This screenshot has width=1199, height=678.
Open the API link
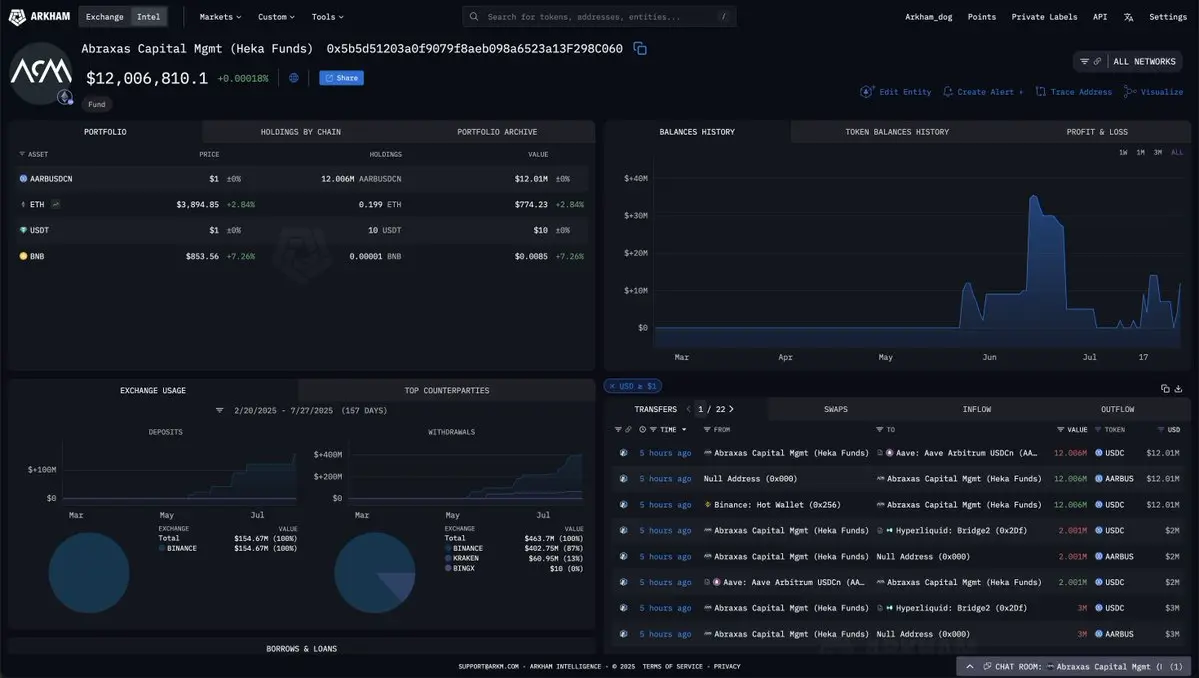click(x=1100, y=17)
